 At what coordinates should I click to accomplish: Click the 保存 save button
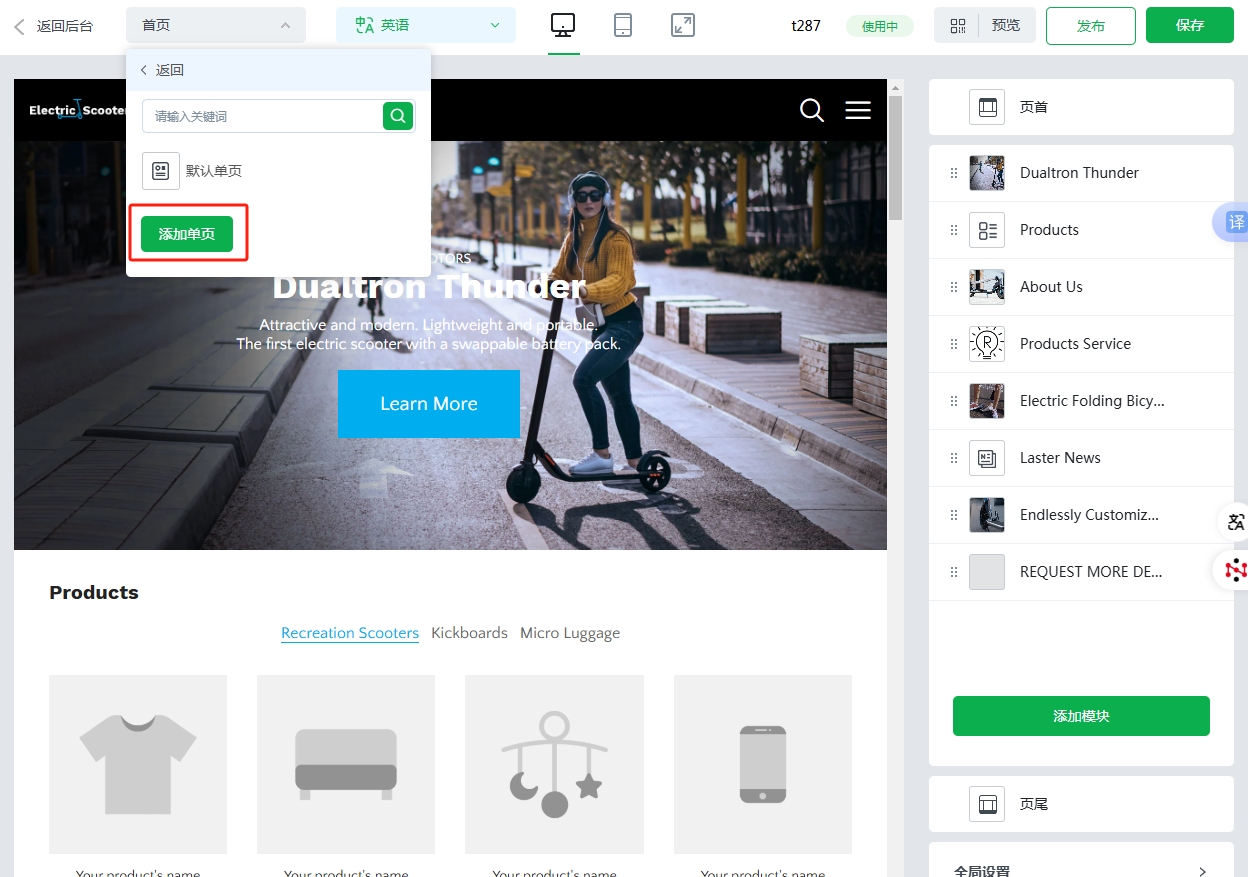tap(1190, 26)
